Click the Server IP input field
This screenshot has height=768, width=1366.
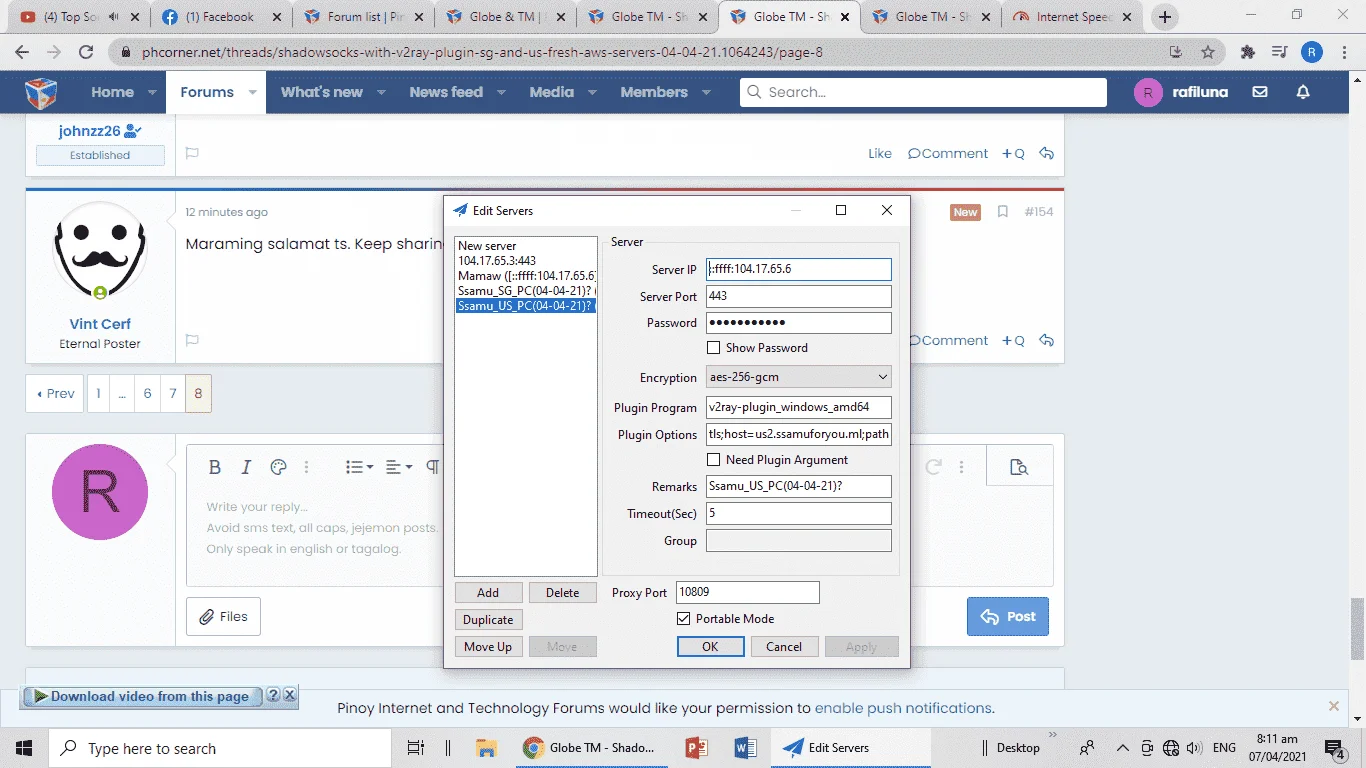pyautogui.click(x=798, y=270)
